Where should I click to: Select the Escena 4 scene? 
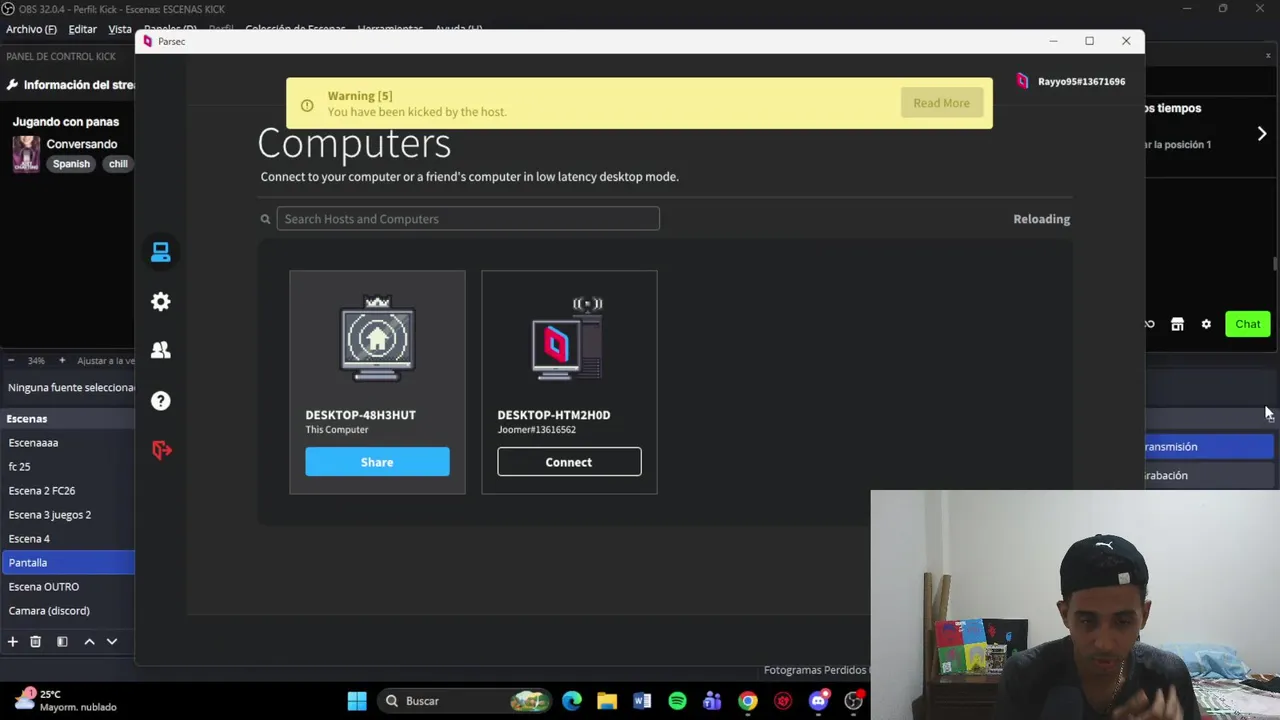click(x=68, y=539)
